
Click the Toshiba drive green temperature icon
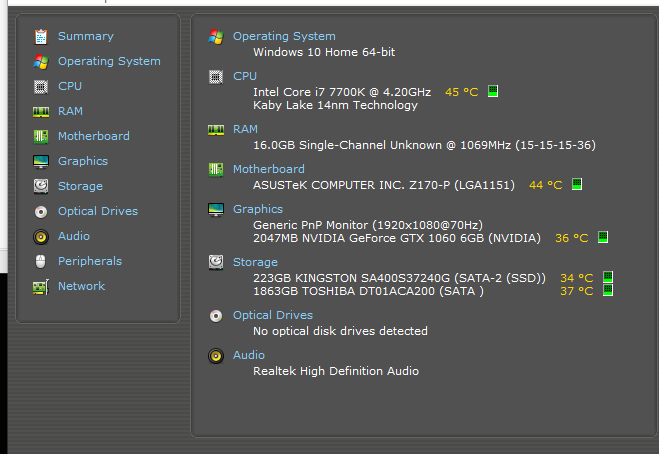(607, 291)
